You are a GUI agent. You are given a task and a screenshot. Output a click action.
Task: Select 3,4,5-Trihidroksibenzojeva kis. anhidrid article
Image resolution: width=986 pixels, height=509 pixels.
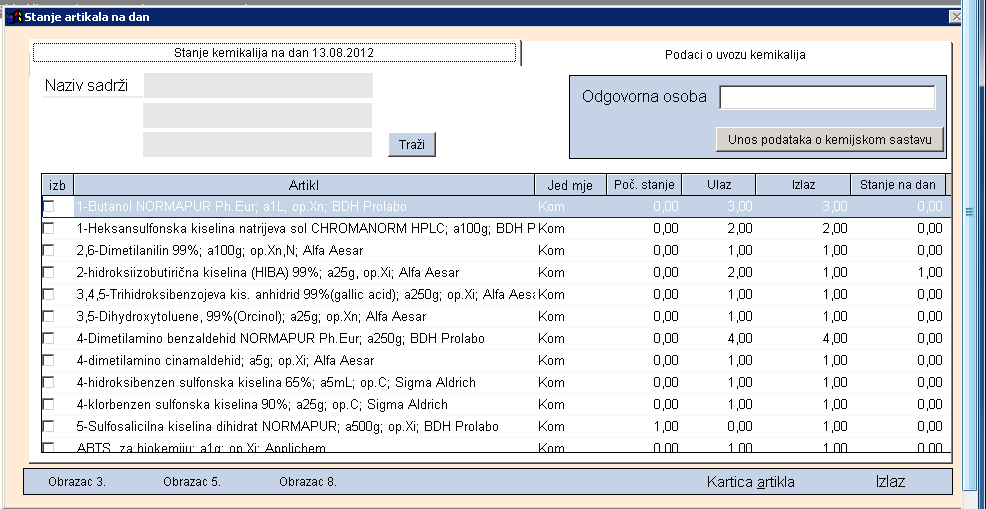tap(305, 294)
